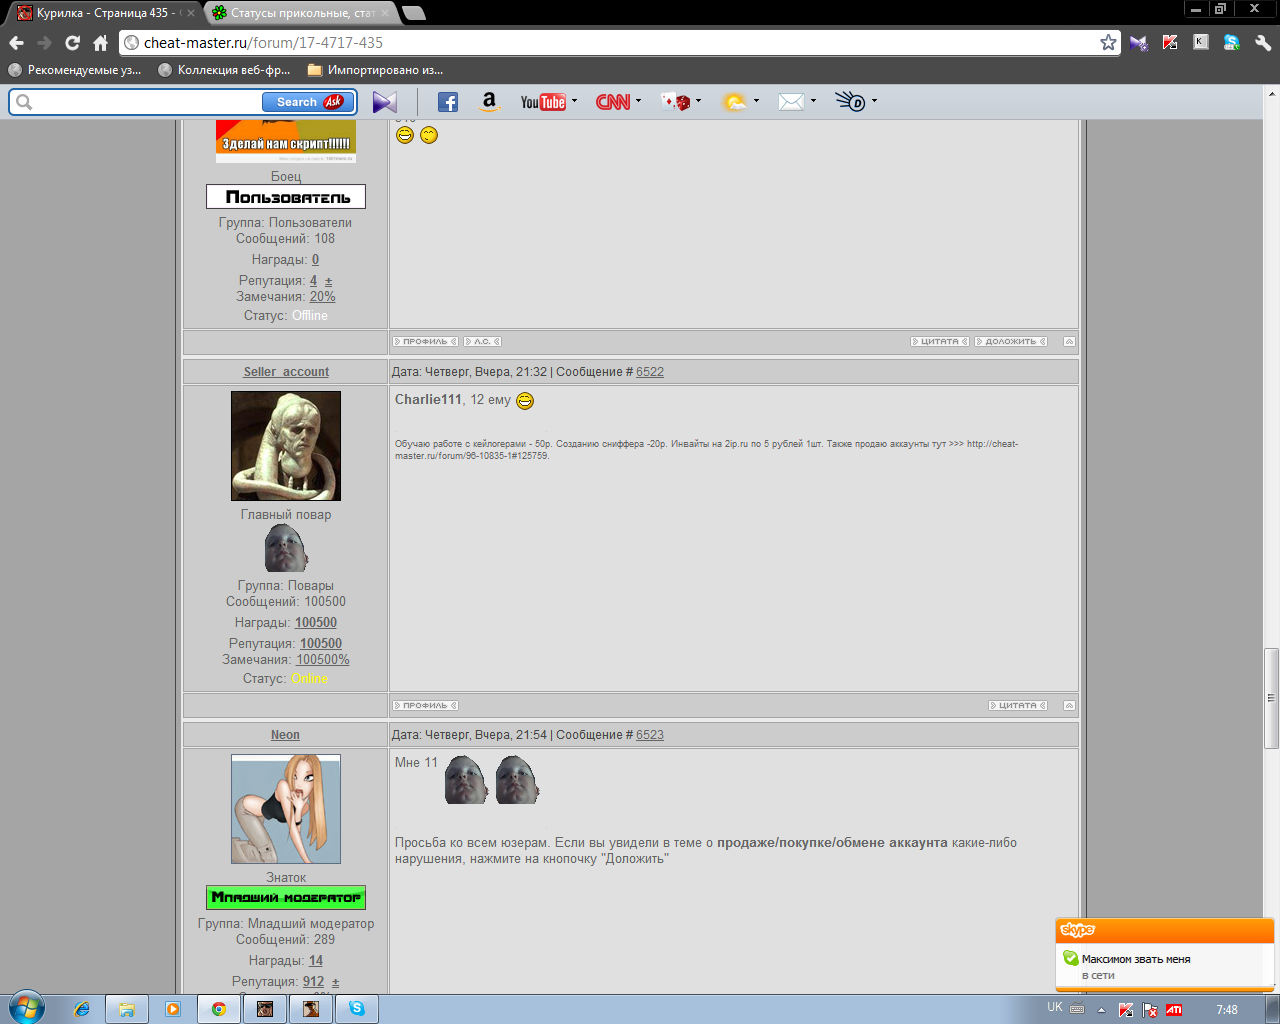The height and width of the screenshot is (1024, 1280).
Task: Open the Seller_account username link
Action: point(286,372)
